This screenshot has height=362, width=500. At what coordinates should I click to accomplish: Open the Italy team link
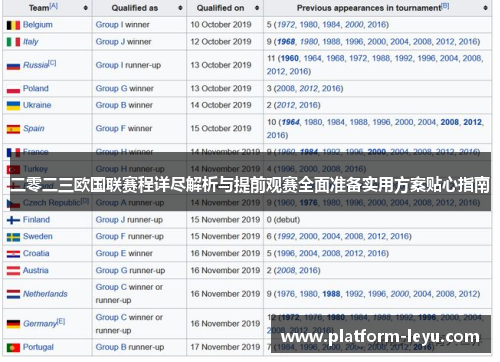pos(31,42)
